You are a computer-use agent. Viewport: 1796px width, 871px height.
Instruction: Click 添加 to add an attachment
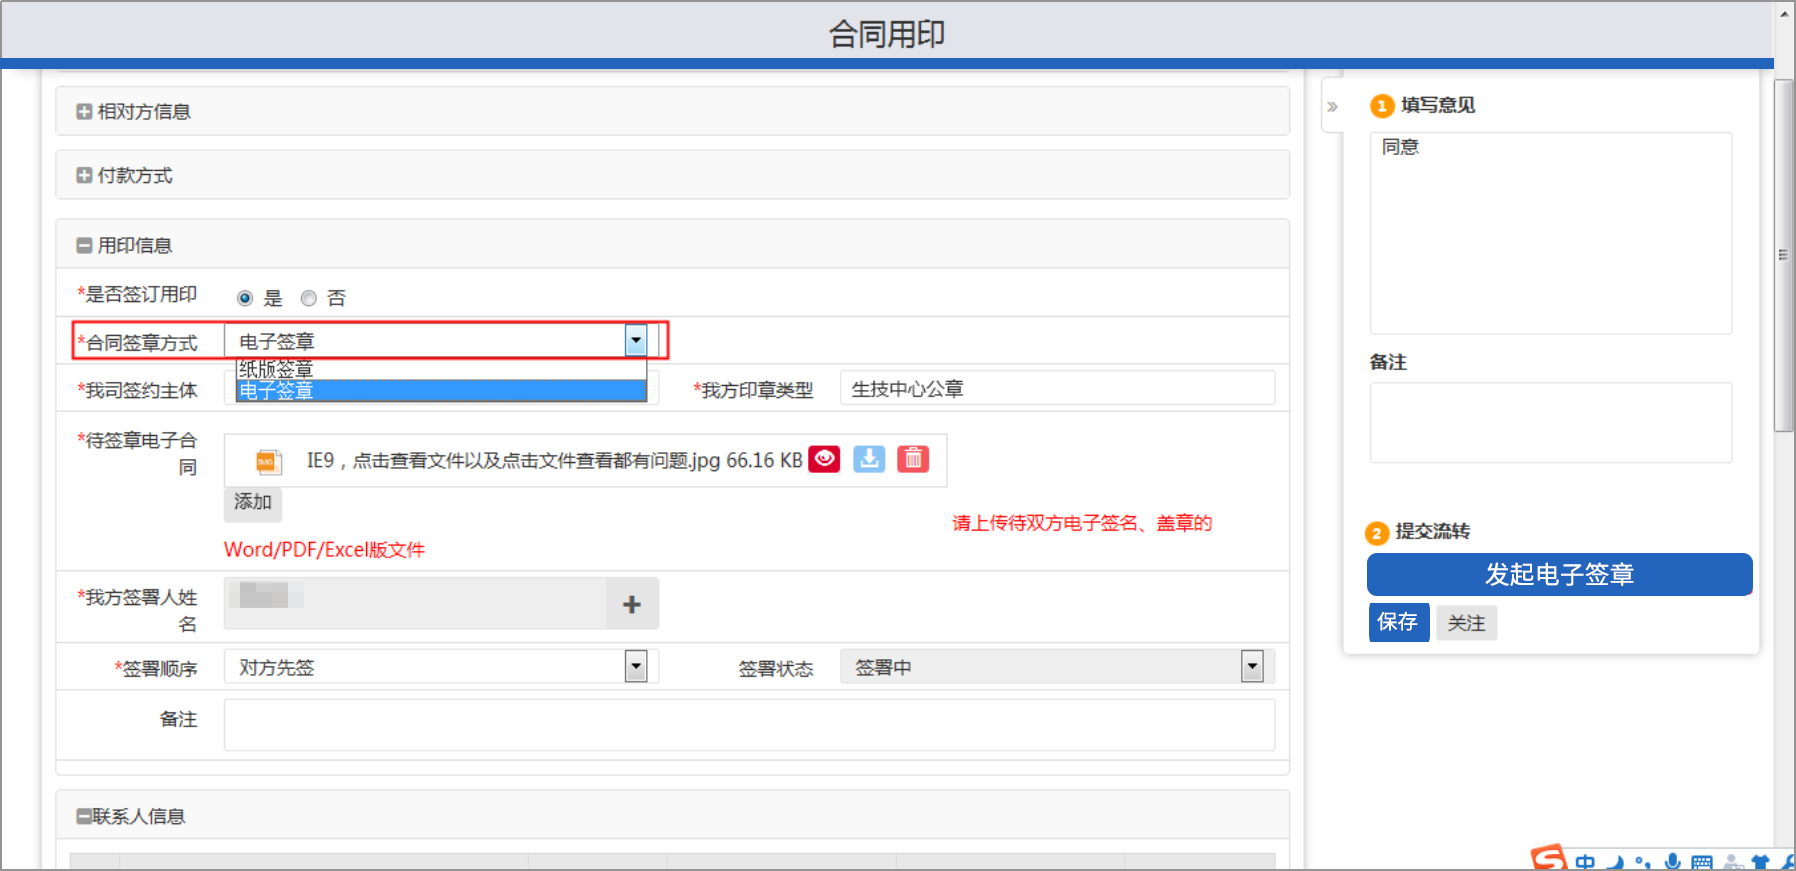253,502
